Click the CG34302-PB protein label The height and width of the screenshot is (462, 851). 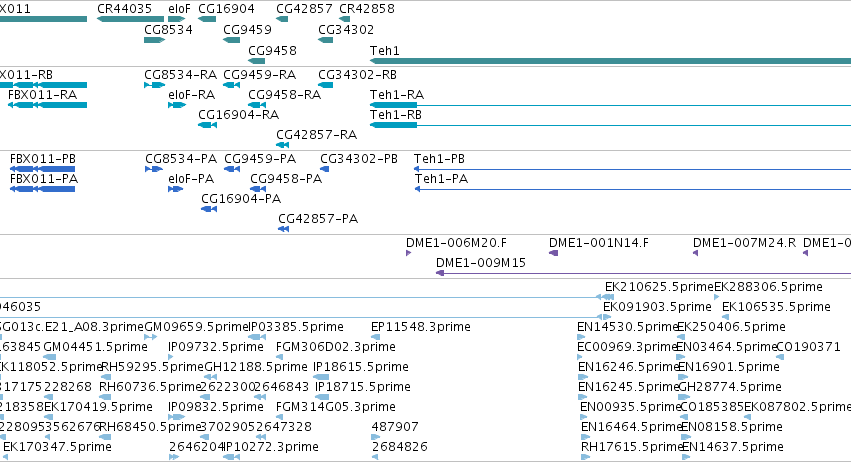[359, 159]
